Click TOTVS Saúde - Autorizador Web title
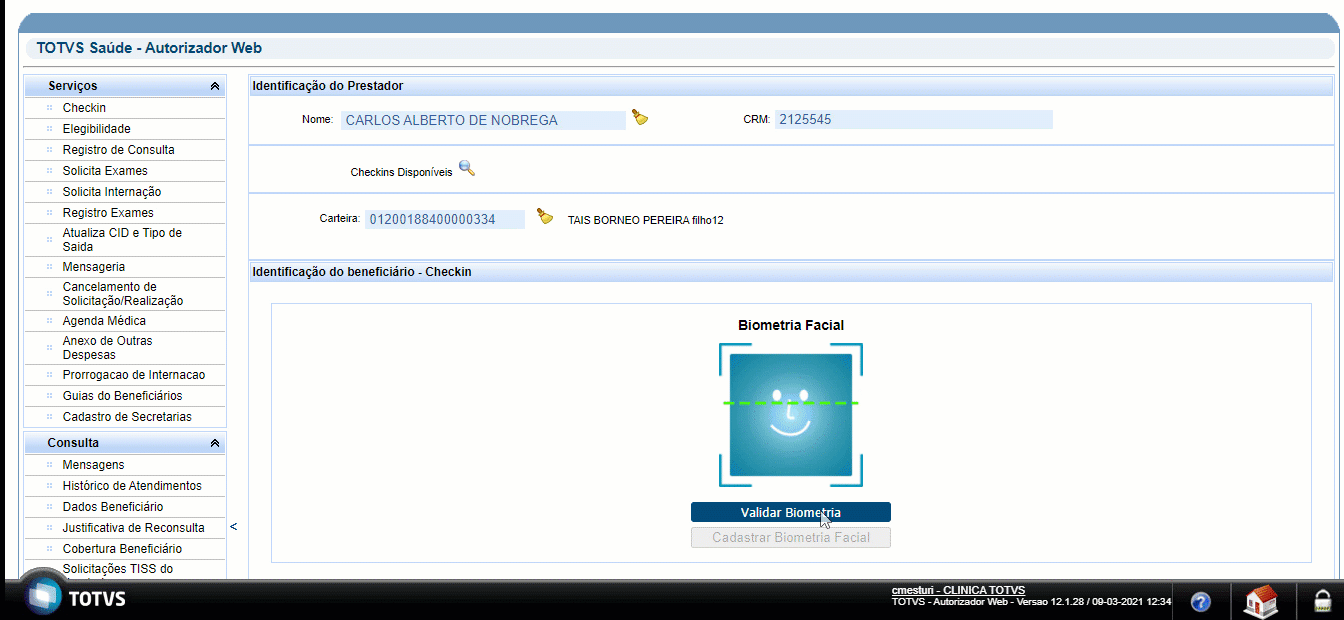1344x620 pixels. (149, 47)
